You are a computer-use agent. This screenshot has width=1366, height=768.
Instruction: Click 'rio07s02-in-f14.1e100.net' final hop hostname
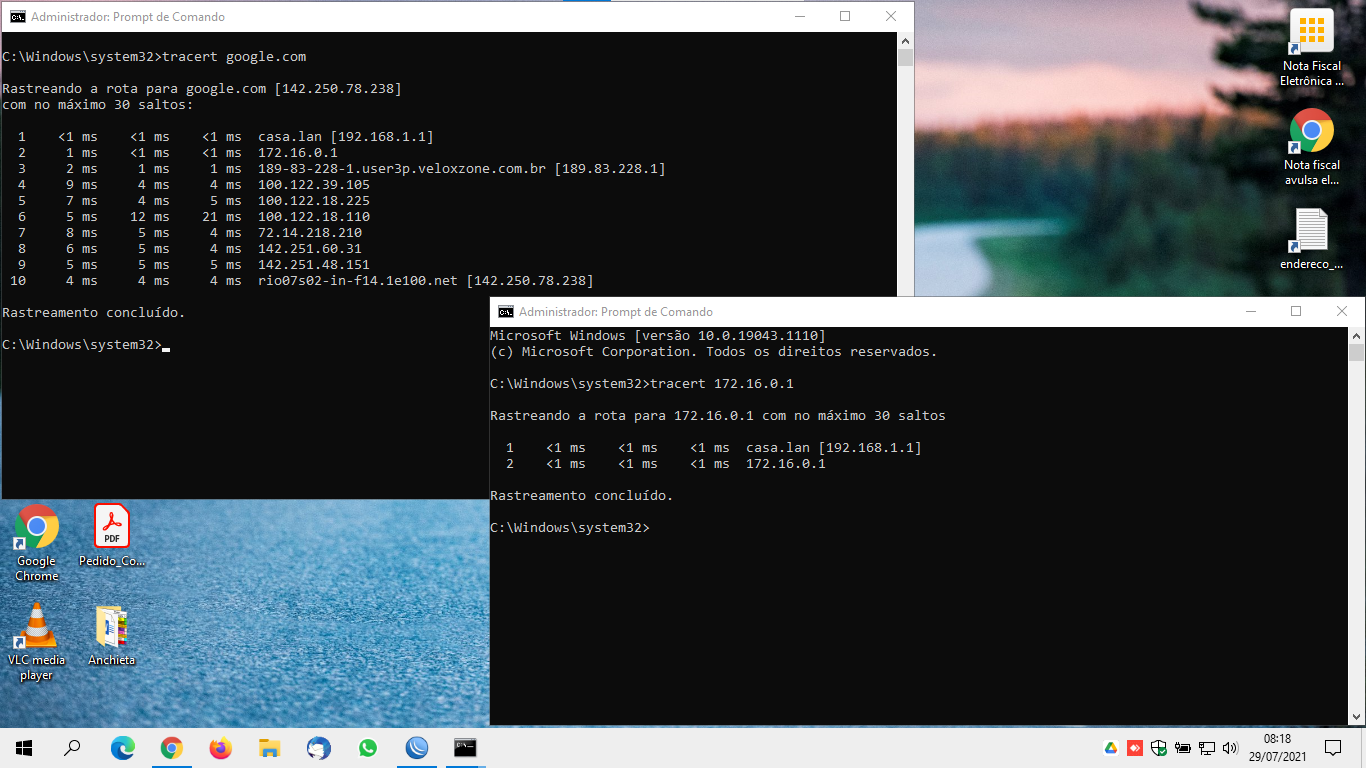click(x=358, y=281)
